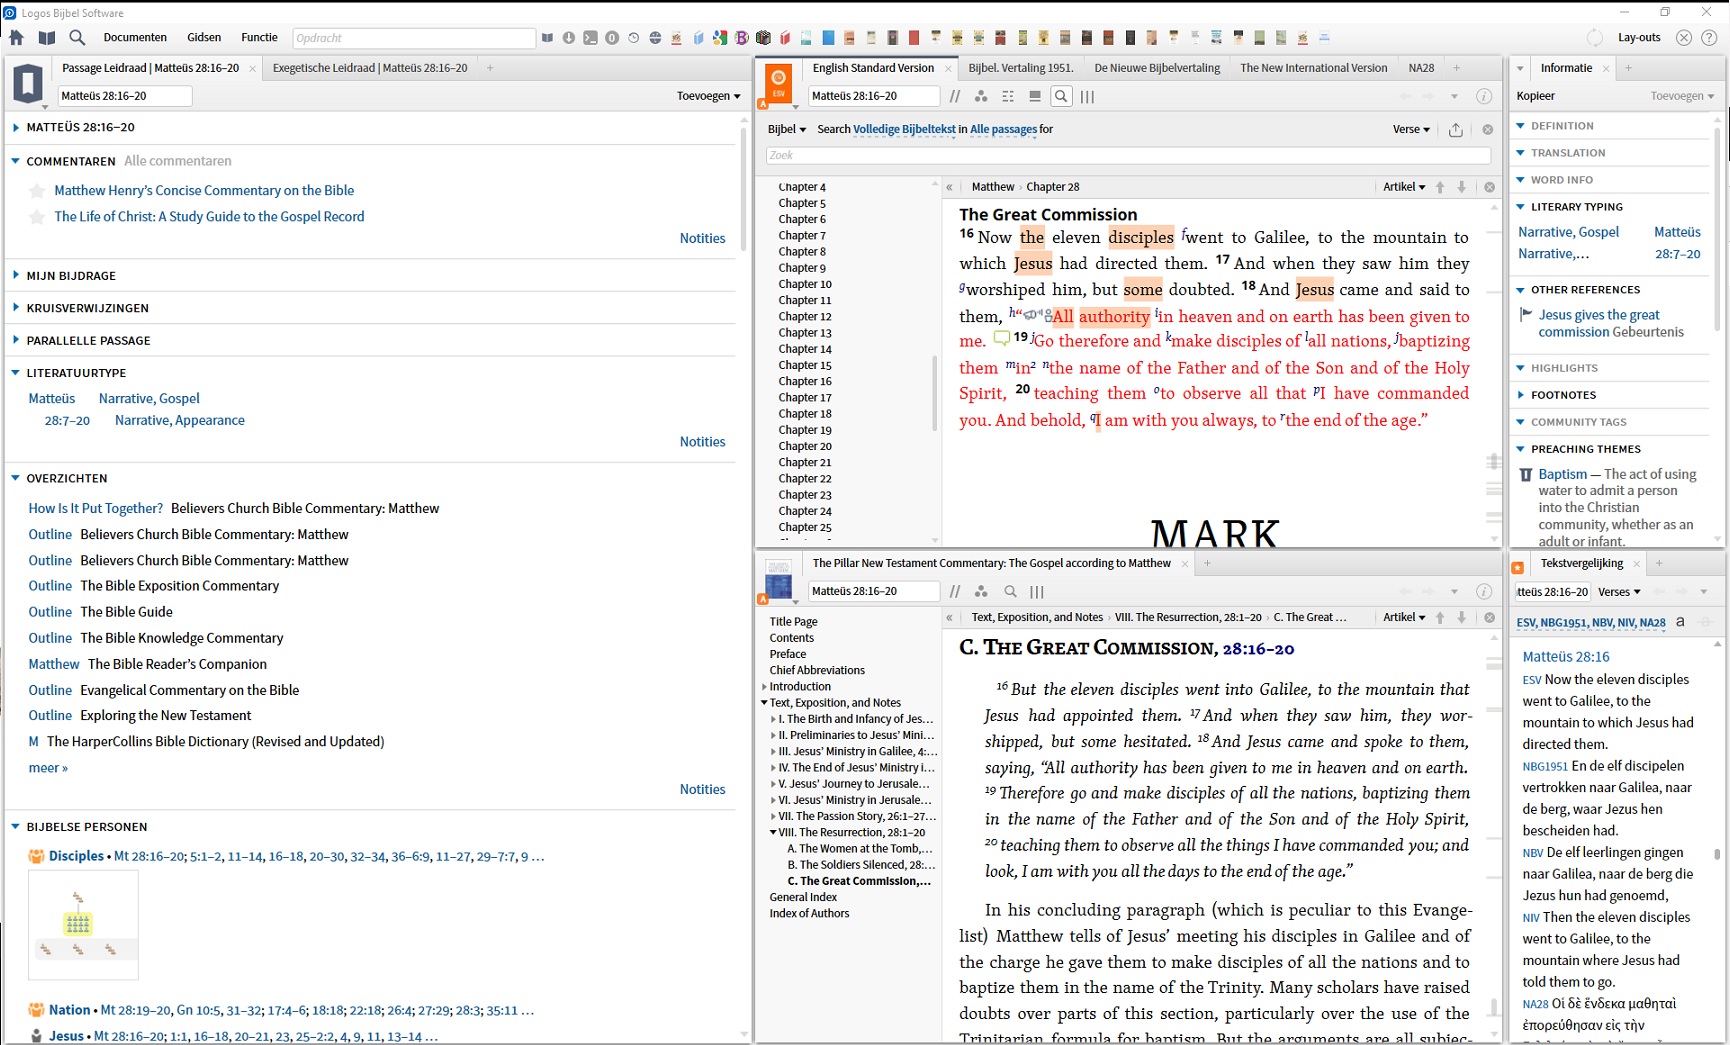Image resolution: width=1730 pixels, height=1045 pixels.
Task: Open the Verses dropdown in Tekstvergelijking
Action: [x=1619, y=592]
